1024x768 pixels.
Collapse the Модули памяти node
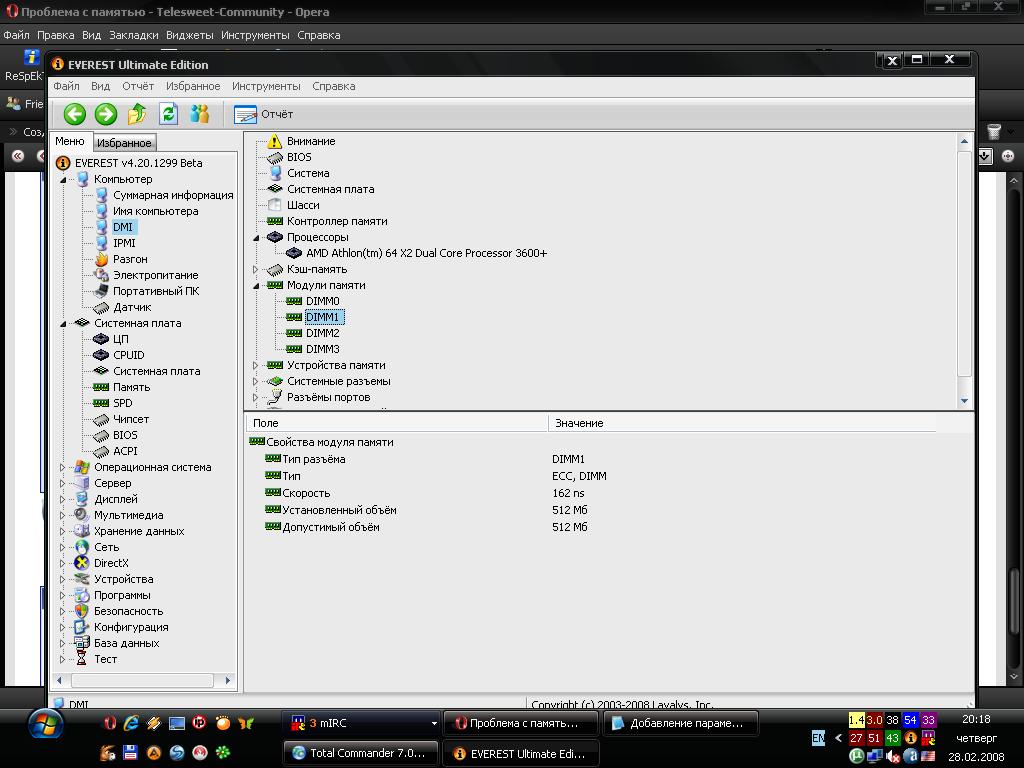pos(256,285)
